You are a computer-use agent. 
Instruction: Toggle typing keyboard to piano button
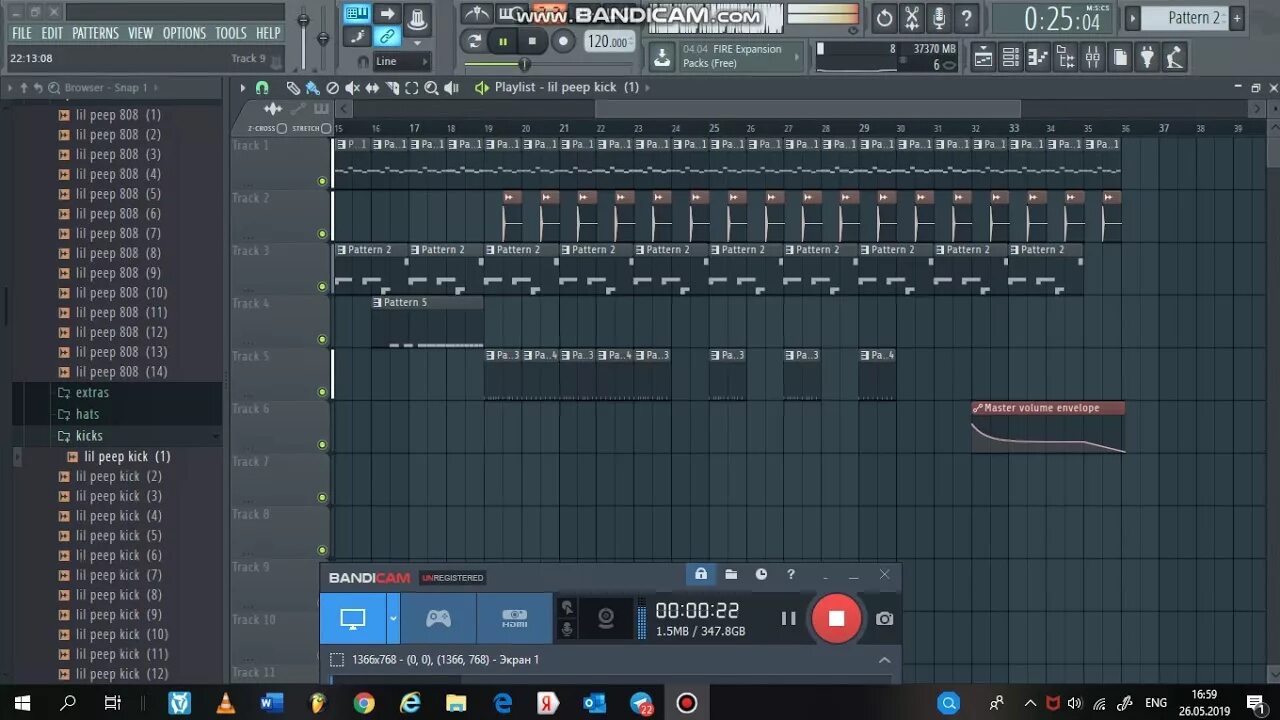(356, 13)
